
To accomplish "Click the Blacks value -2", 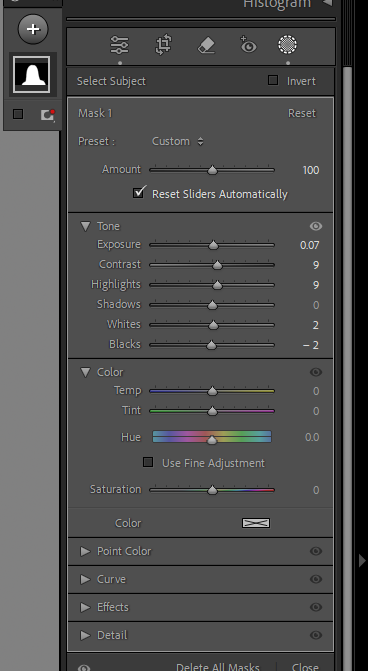I will tap(311, 345).
